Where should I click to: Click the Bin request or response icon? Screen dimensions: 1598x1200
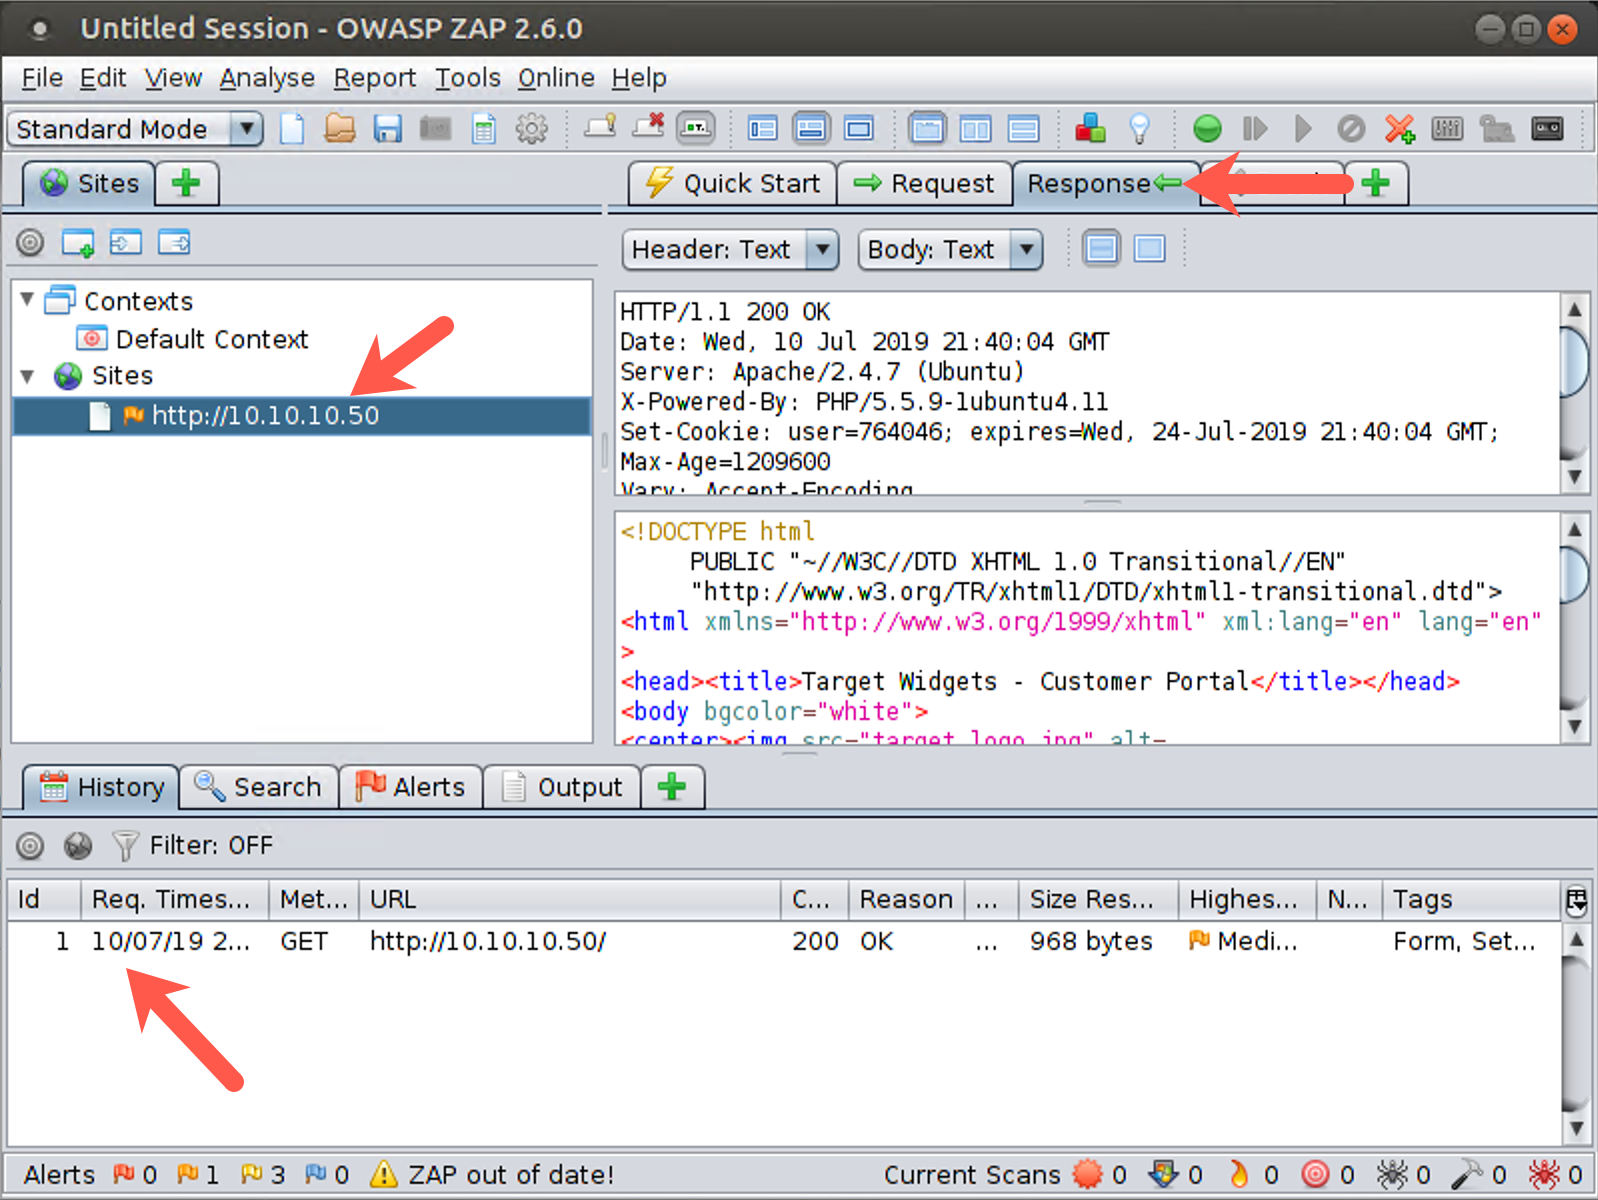tap(1351, 129)
